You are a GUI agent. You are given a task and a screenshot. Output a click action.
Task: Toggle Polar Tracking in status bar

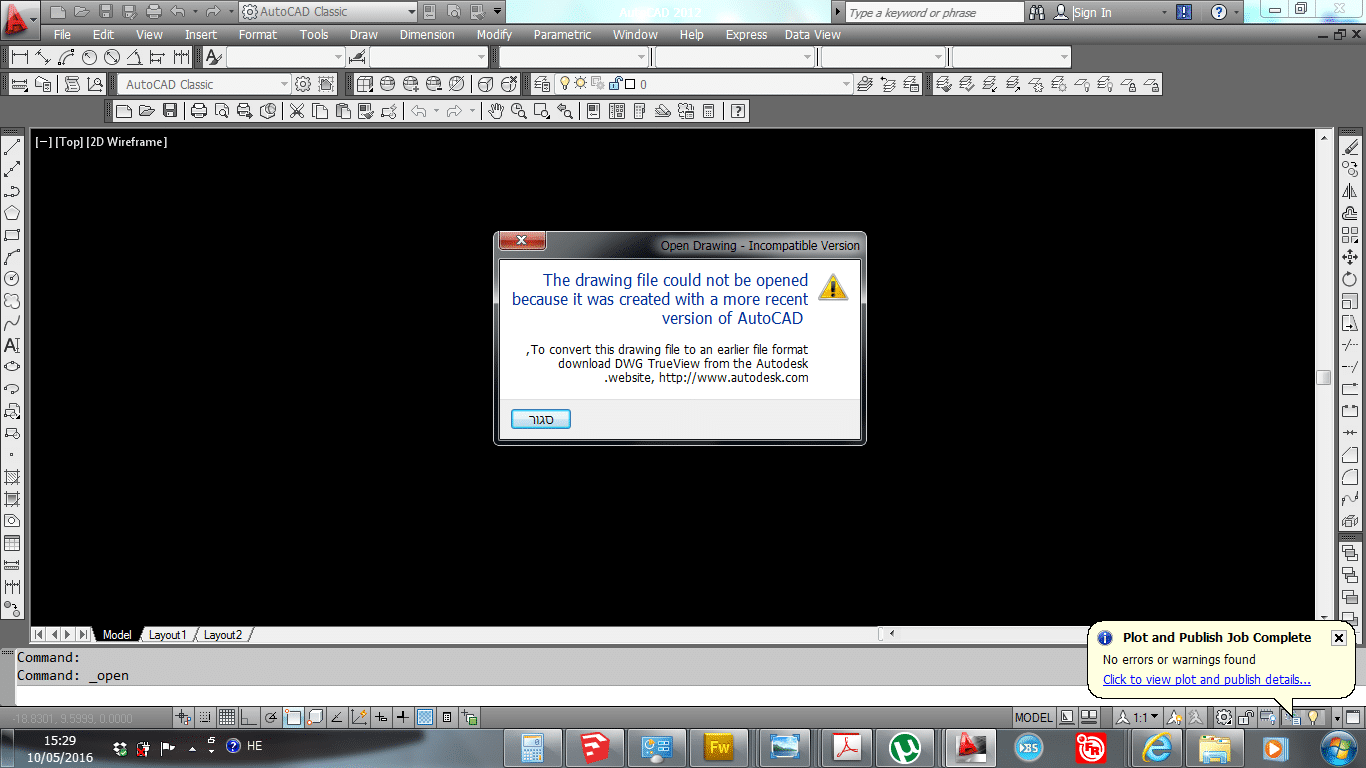pyautogui.click(x=271, y=717)
